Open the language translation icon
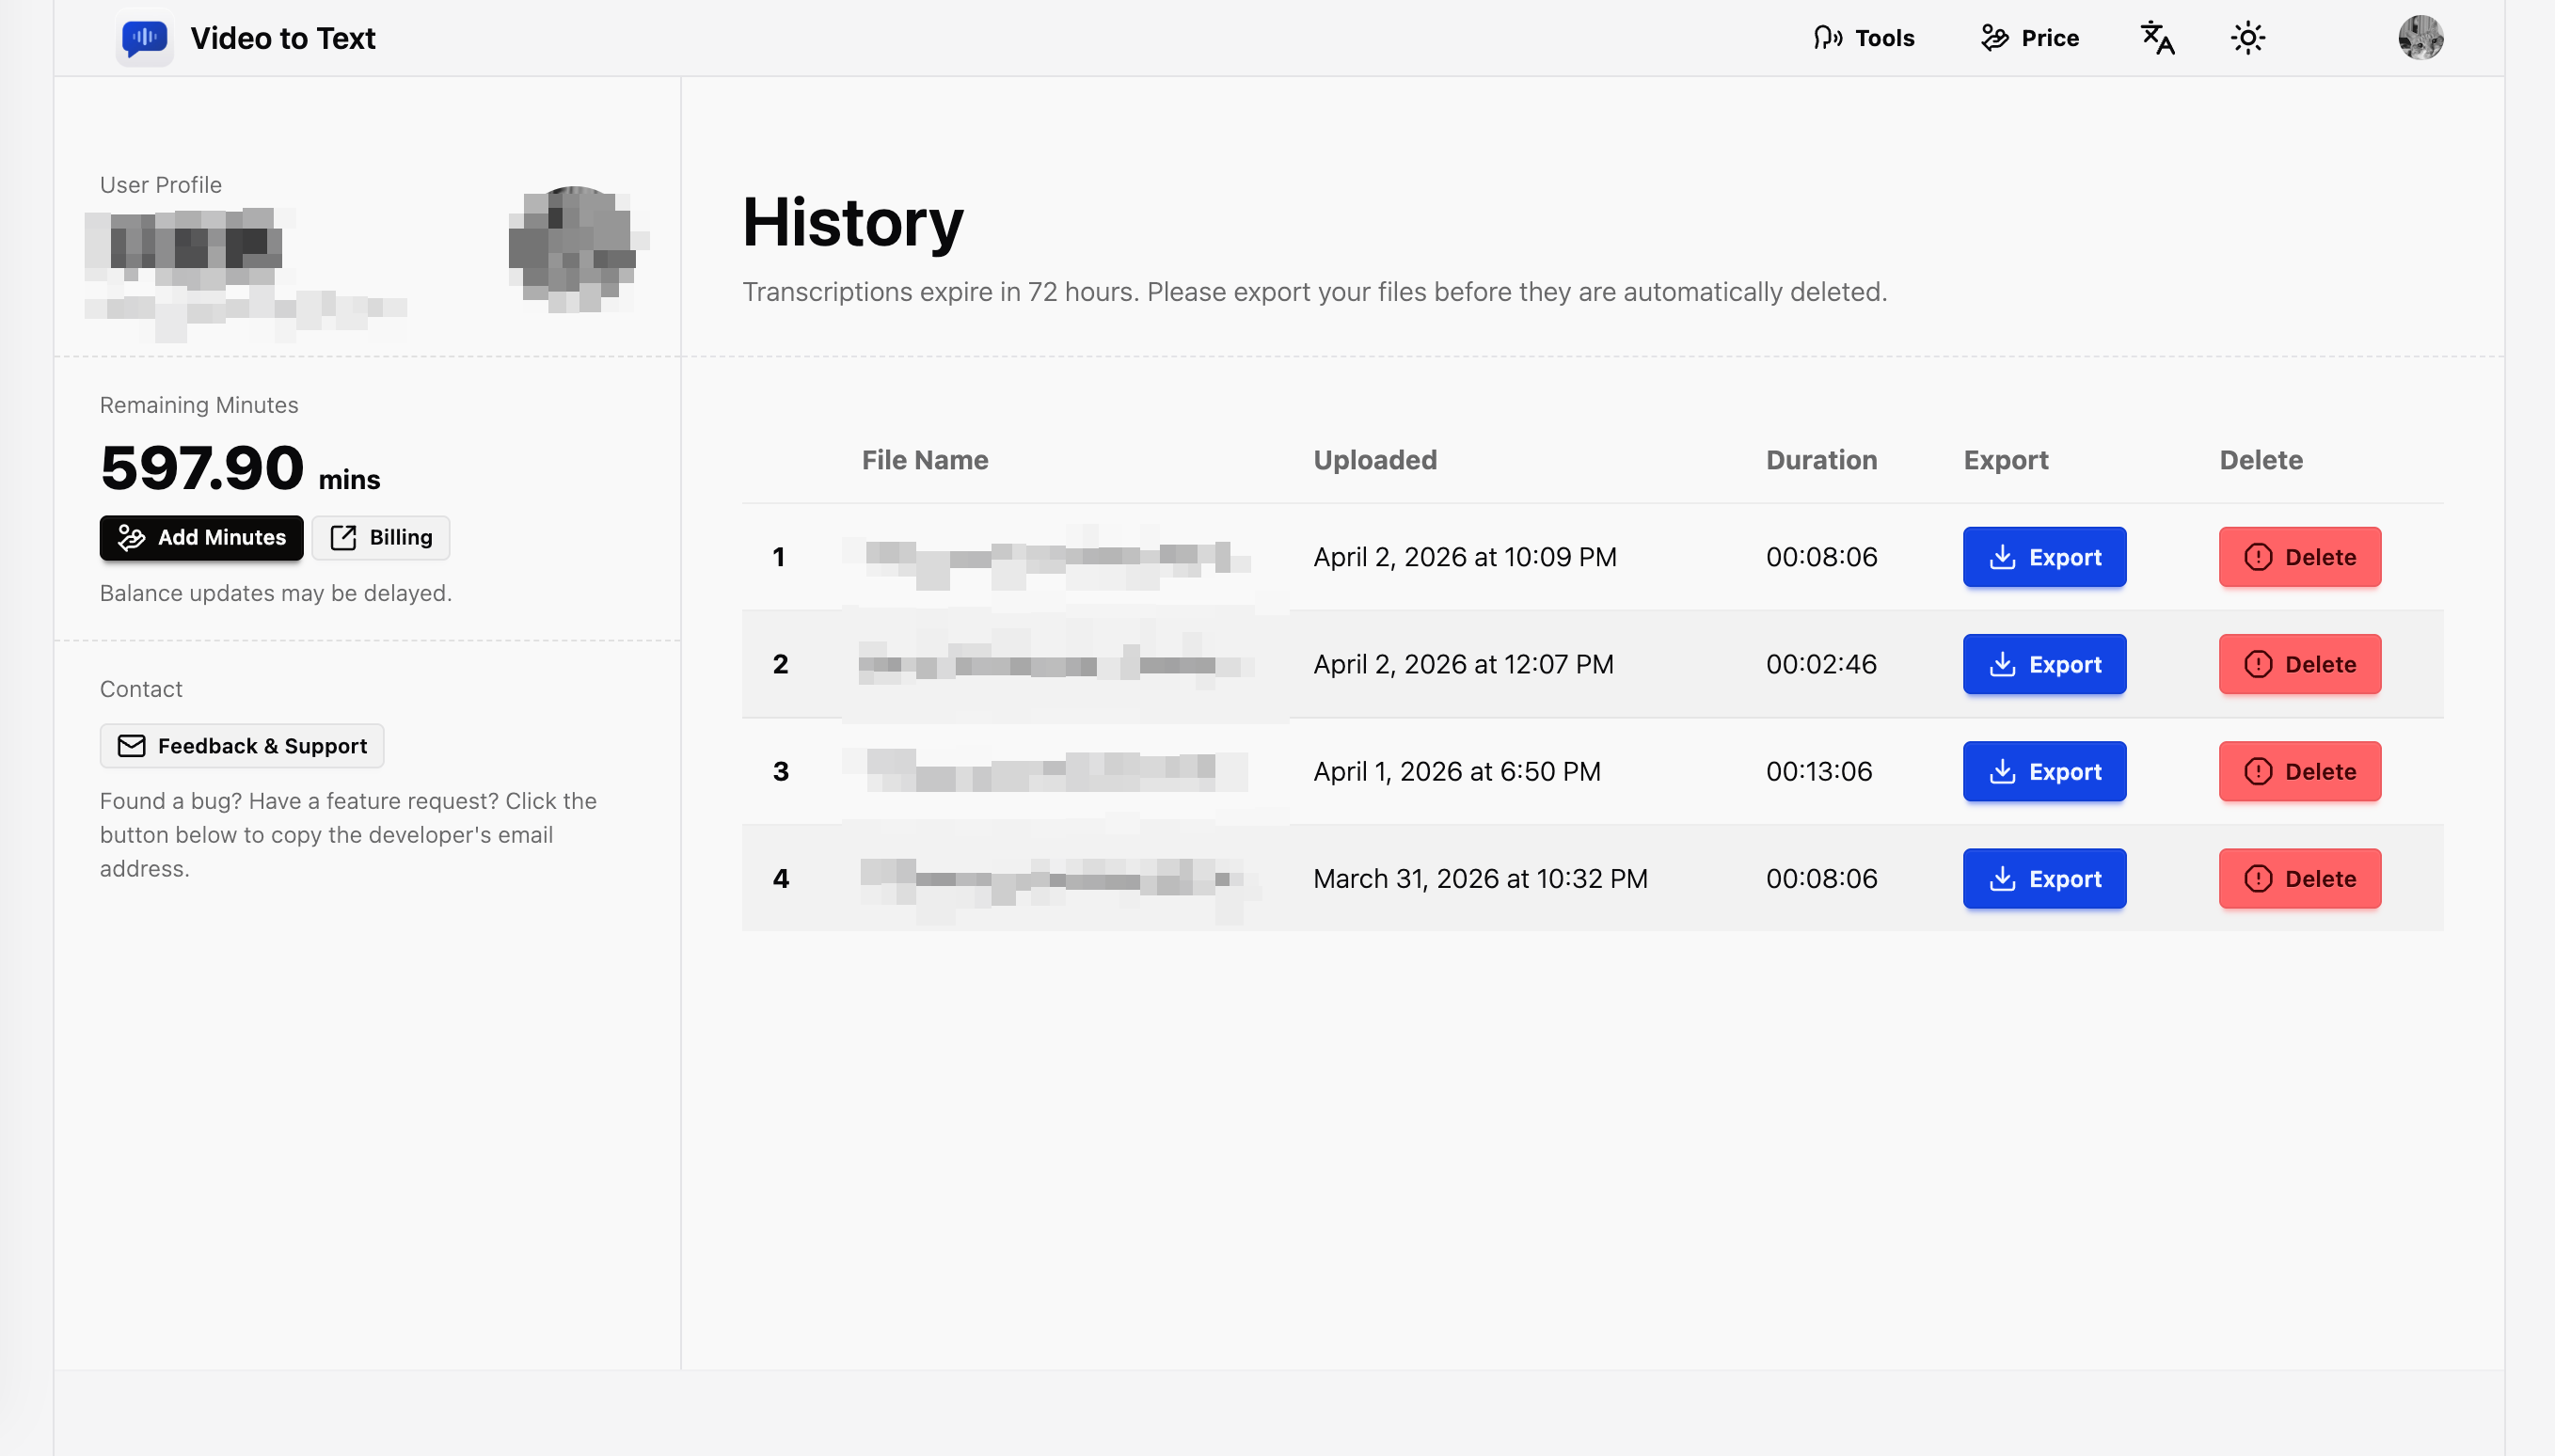 click(x=2157, y=38)
